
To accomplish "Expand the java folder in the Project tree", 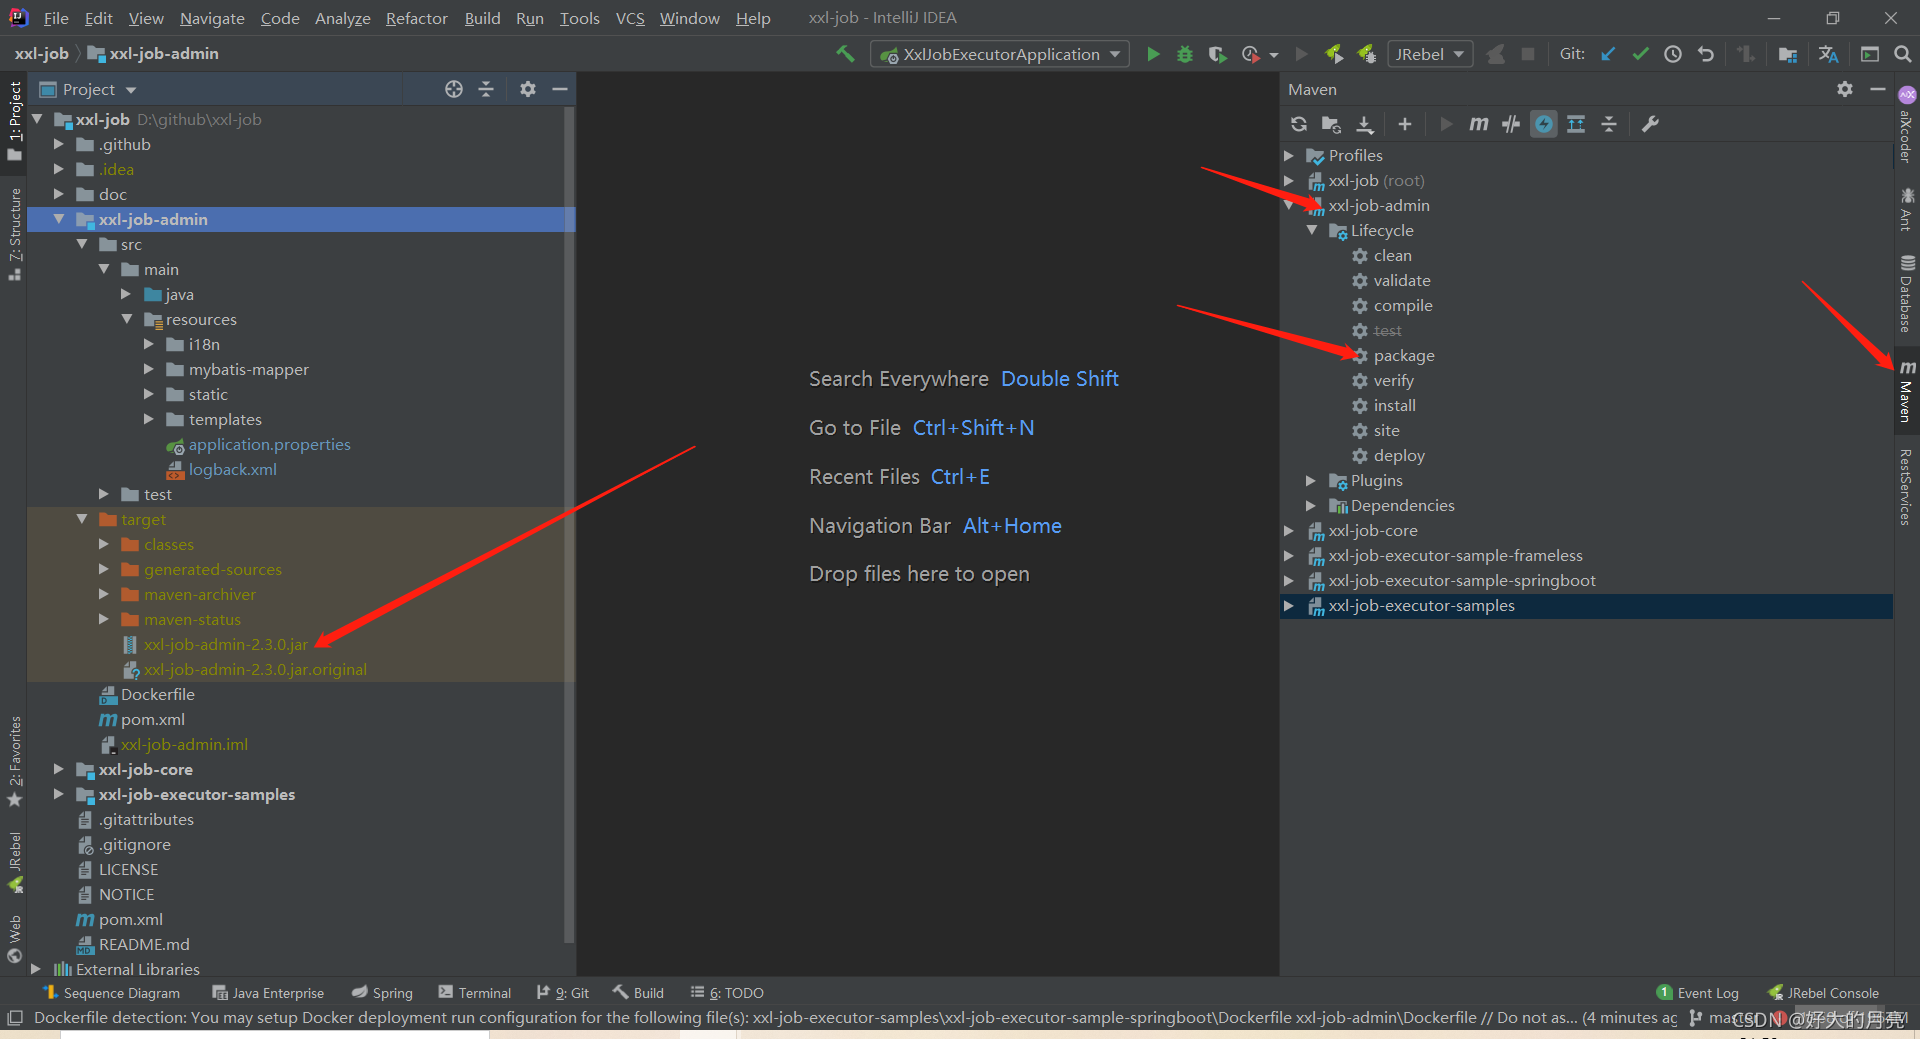I will point(126,295).
